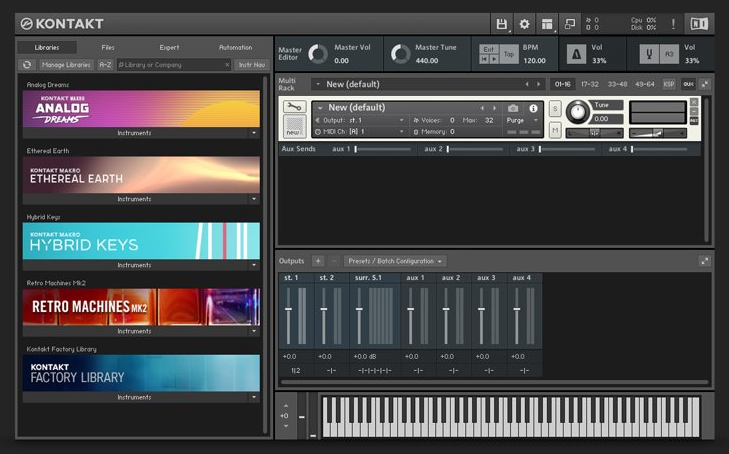Click the exclamation panic button

[x=673, y=24]
